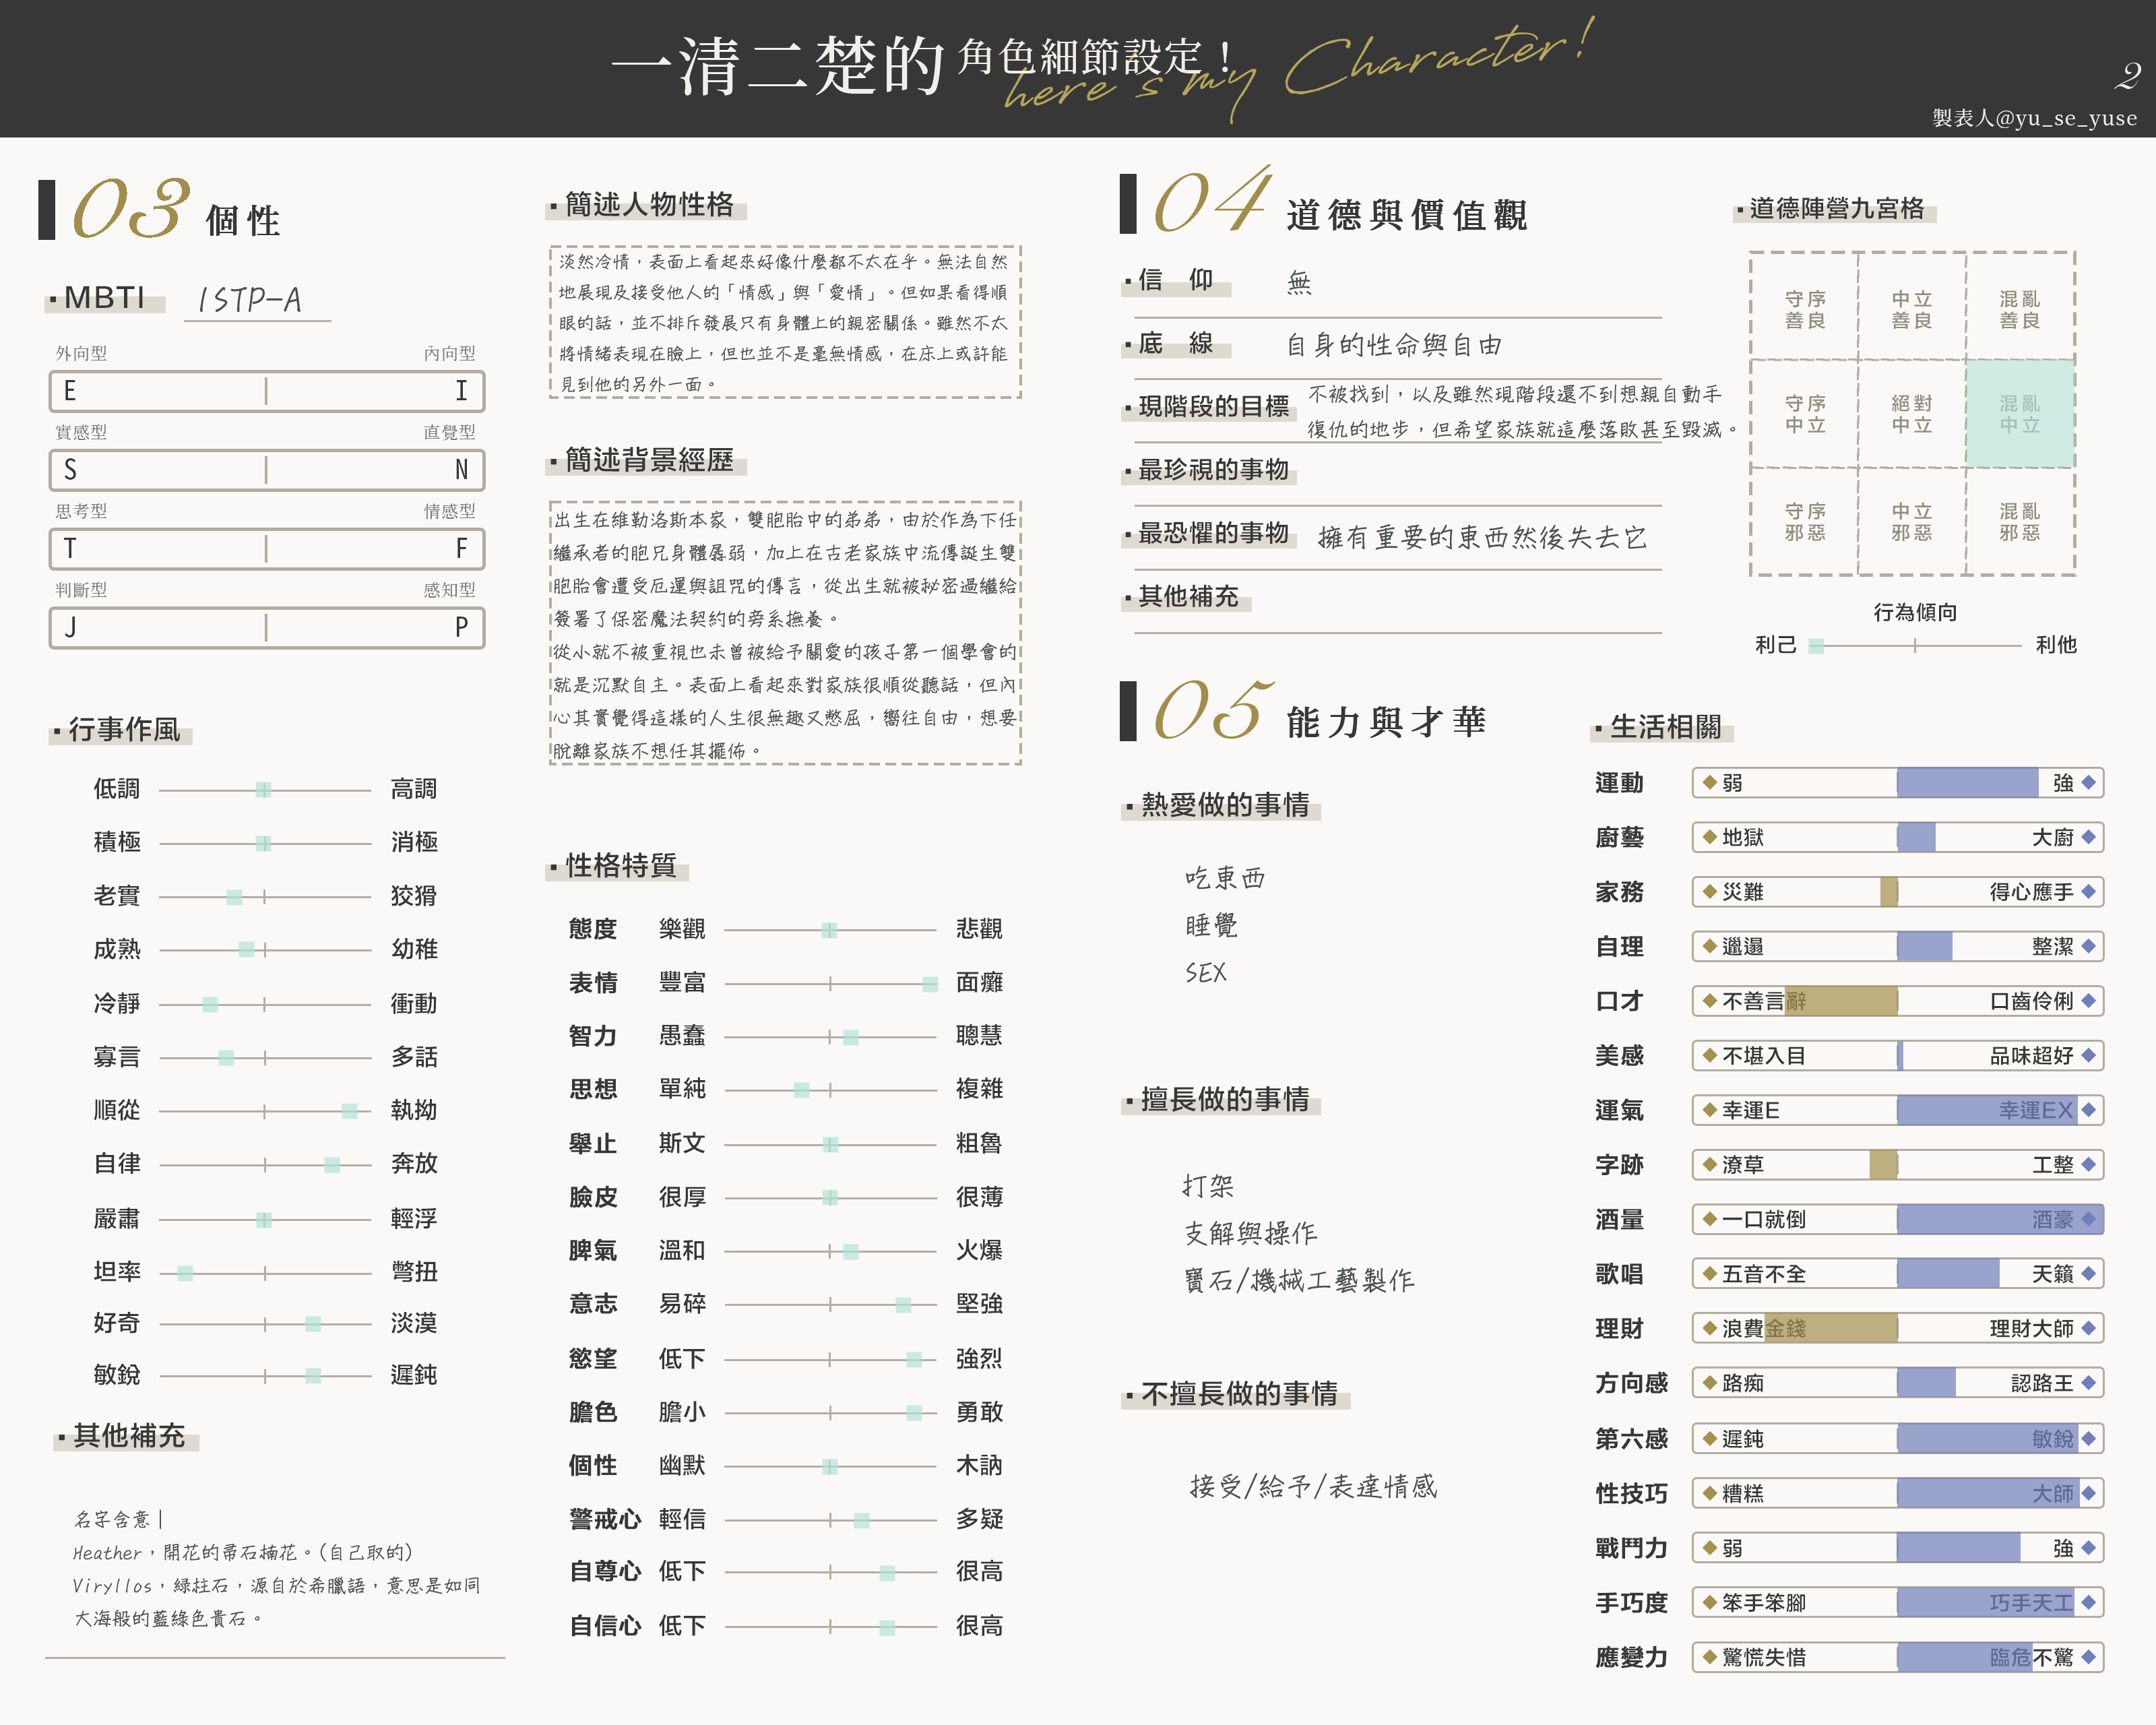Click the 思想 單純–複雜 slider marker
2156x1725 pixels.
(x=801, y=1090)
